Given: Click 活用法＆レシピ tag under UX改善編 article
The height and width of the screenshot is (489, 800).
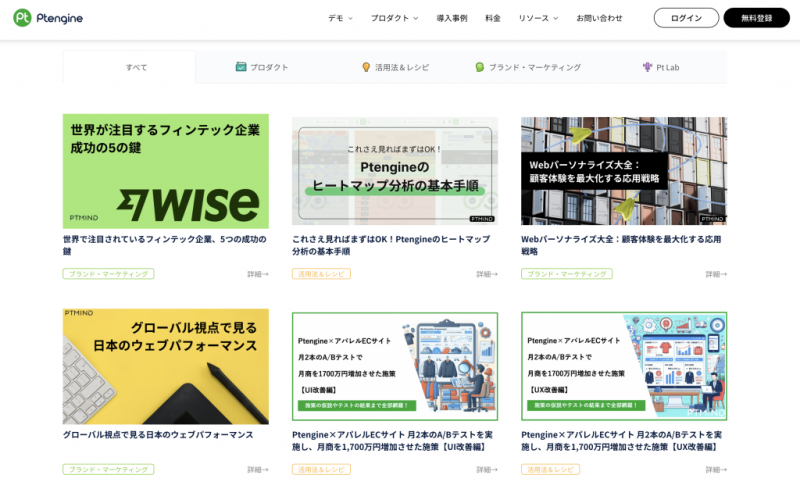Looking at the screenshot, I should (x=550, y=470).
